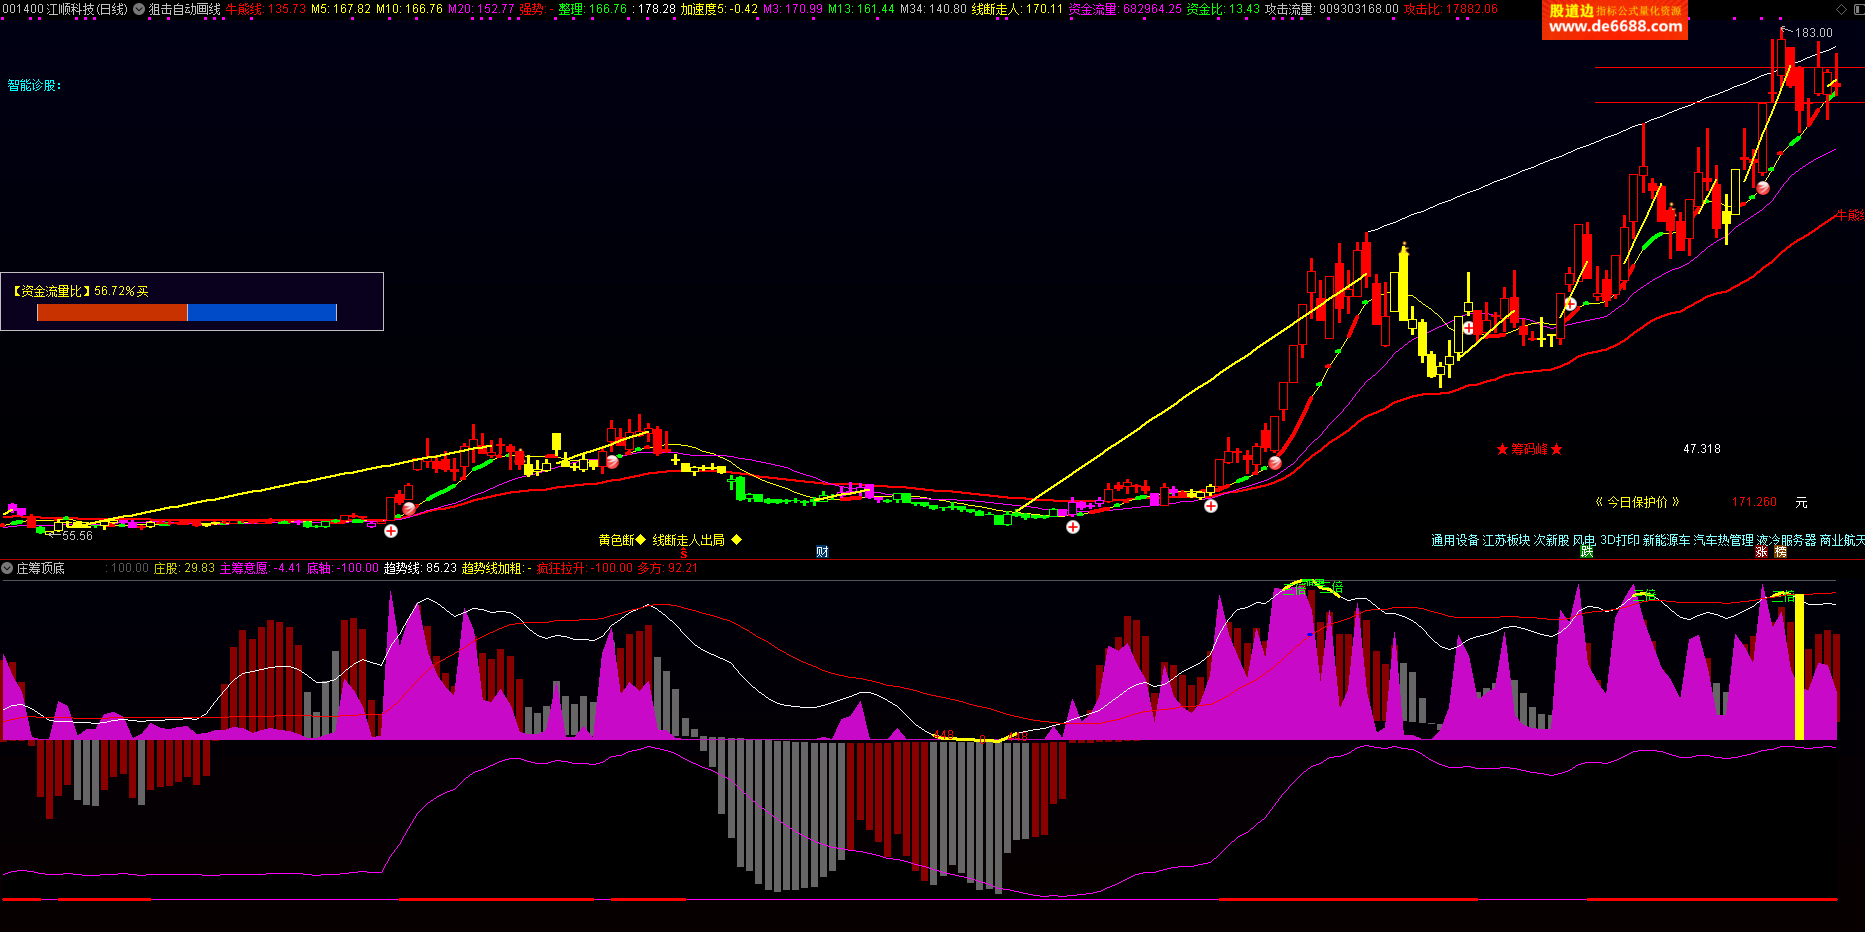Open the 3D打印 concept tag
The height and width of the screenshot is (932, 1865).
[x=1619, y=540]
